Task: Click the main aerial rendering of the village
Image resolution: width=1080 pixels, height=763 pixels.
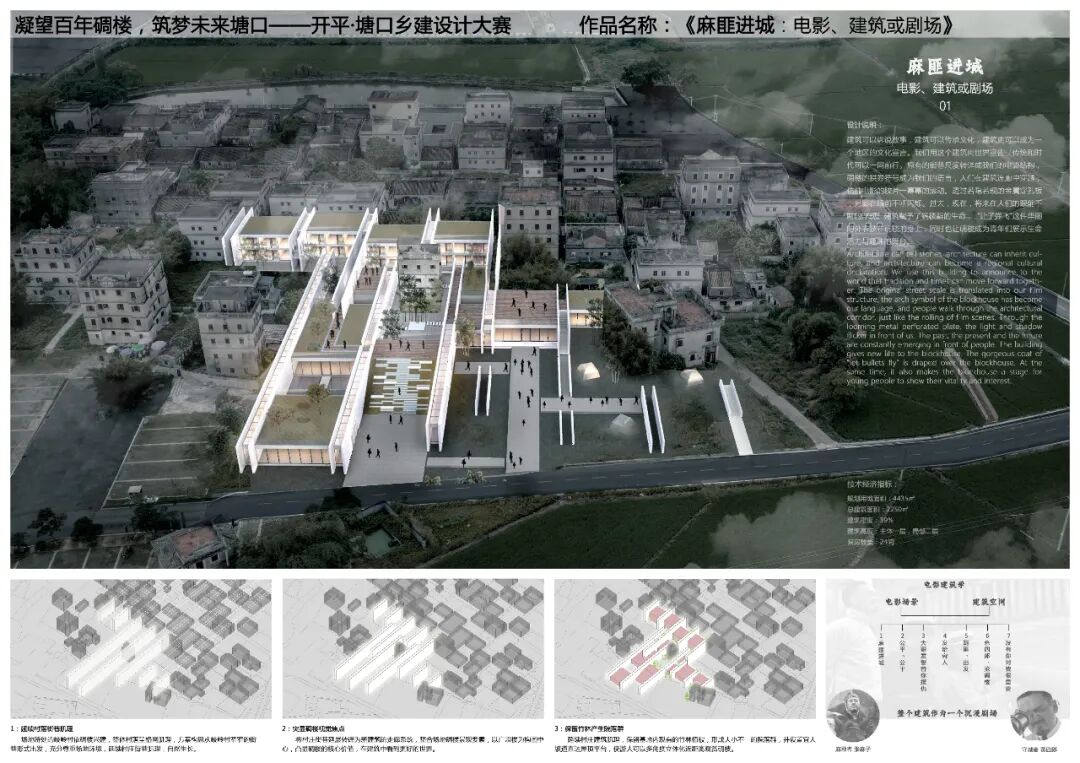Action: point(540,303)
